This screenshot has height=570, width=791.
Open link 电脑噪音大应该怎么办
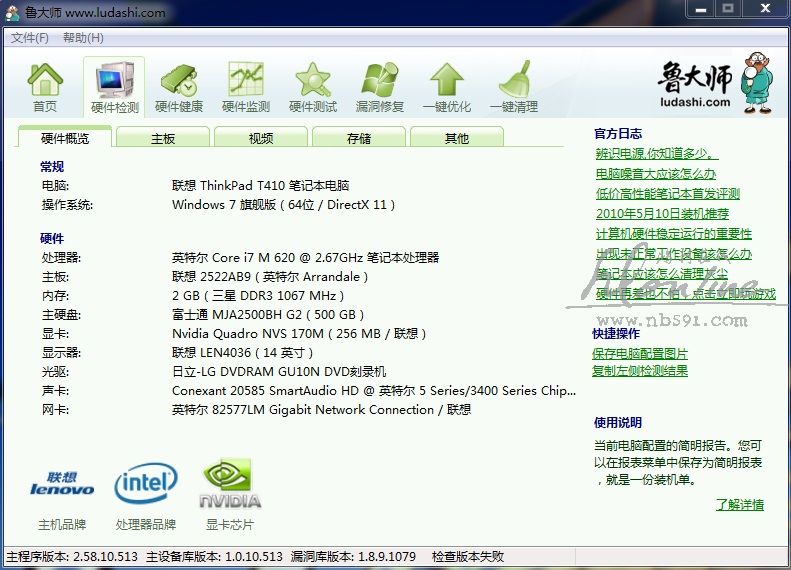[656, 174]
